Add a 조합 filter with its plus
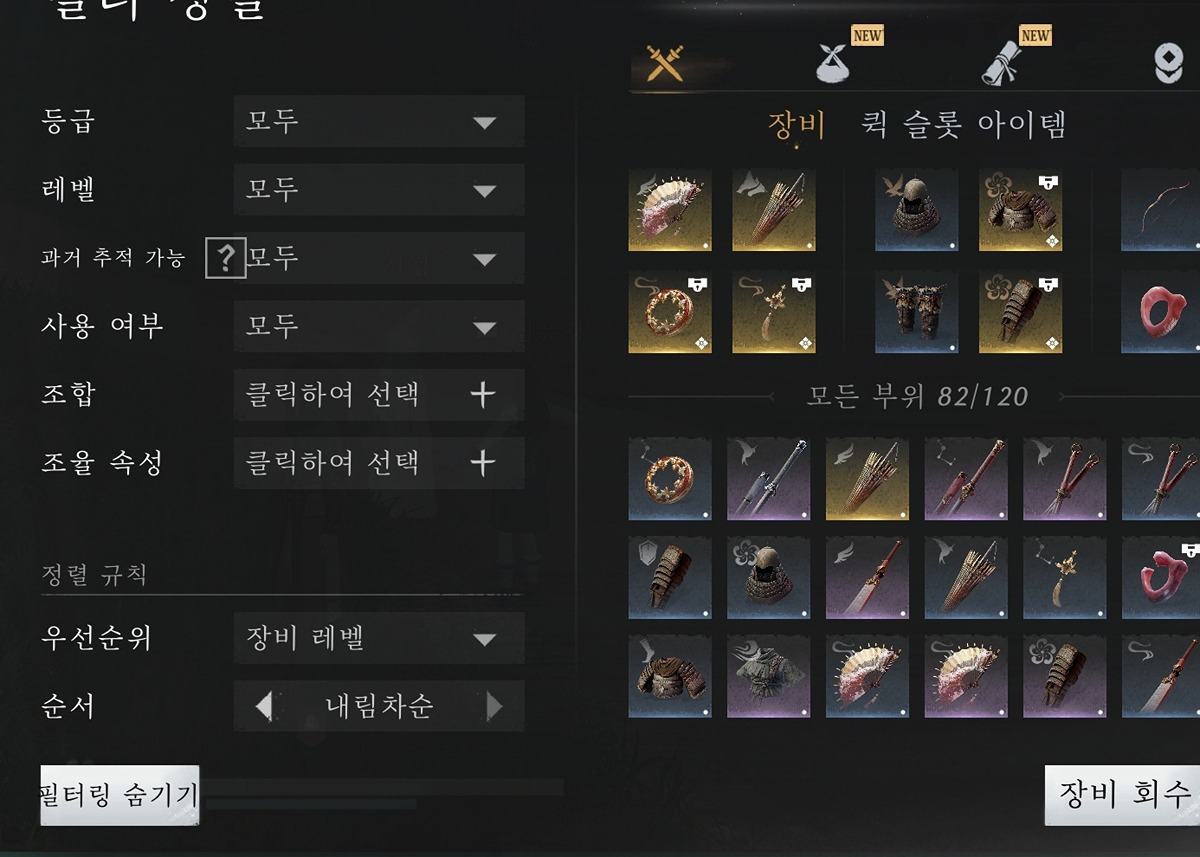Viewport: 1200px width, 857px height. coord(483,395)
